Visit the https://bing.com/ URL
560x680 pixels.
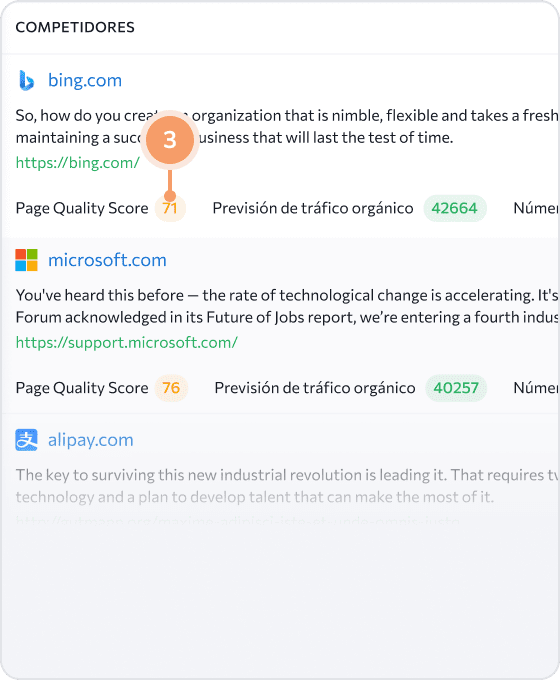click(x=78, y=163)
